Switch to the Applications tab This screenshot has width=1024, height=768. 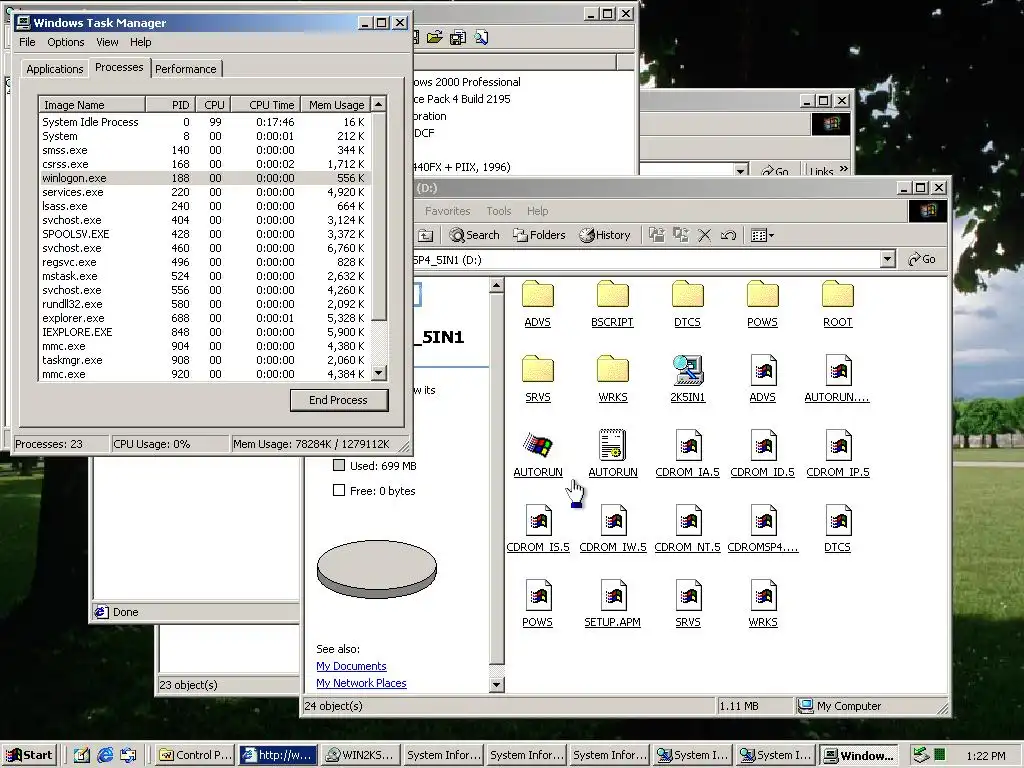(55, 69)
